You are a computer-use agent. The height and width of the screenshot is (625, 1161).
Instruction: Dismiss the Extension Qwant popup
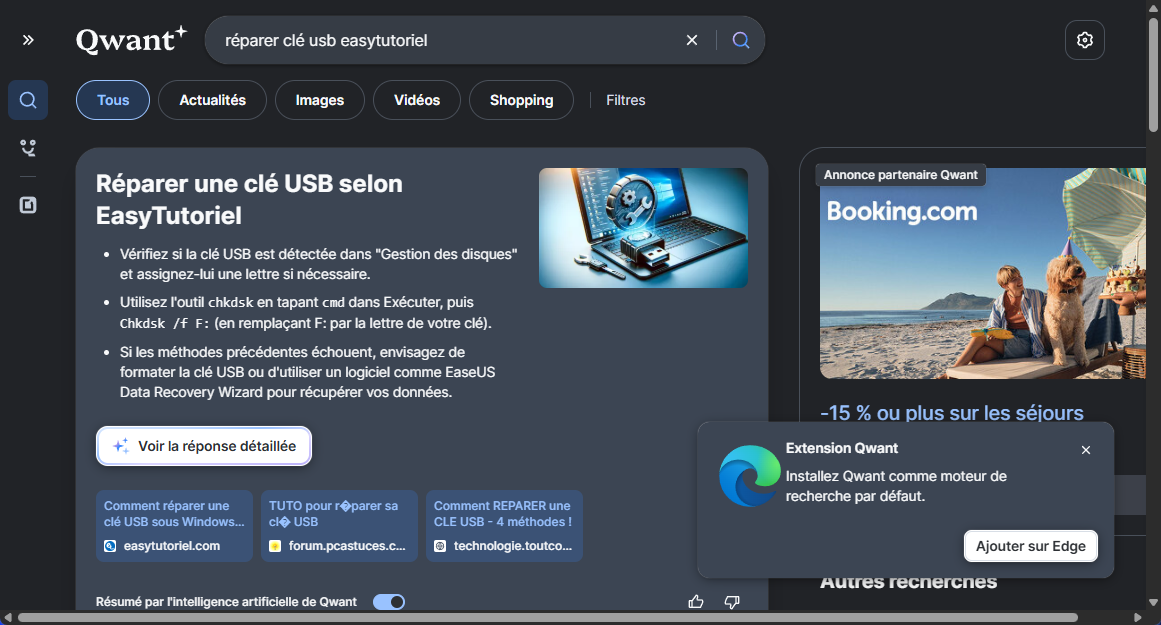[1085, 450]
